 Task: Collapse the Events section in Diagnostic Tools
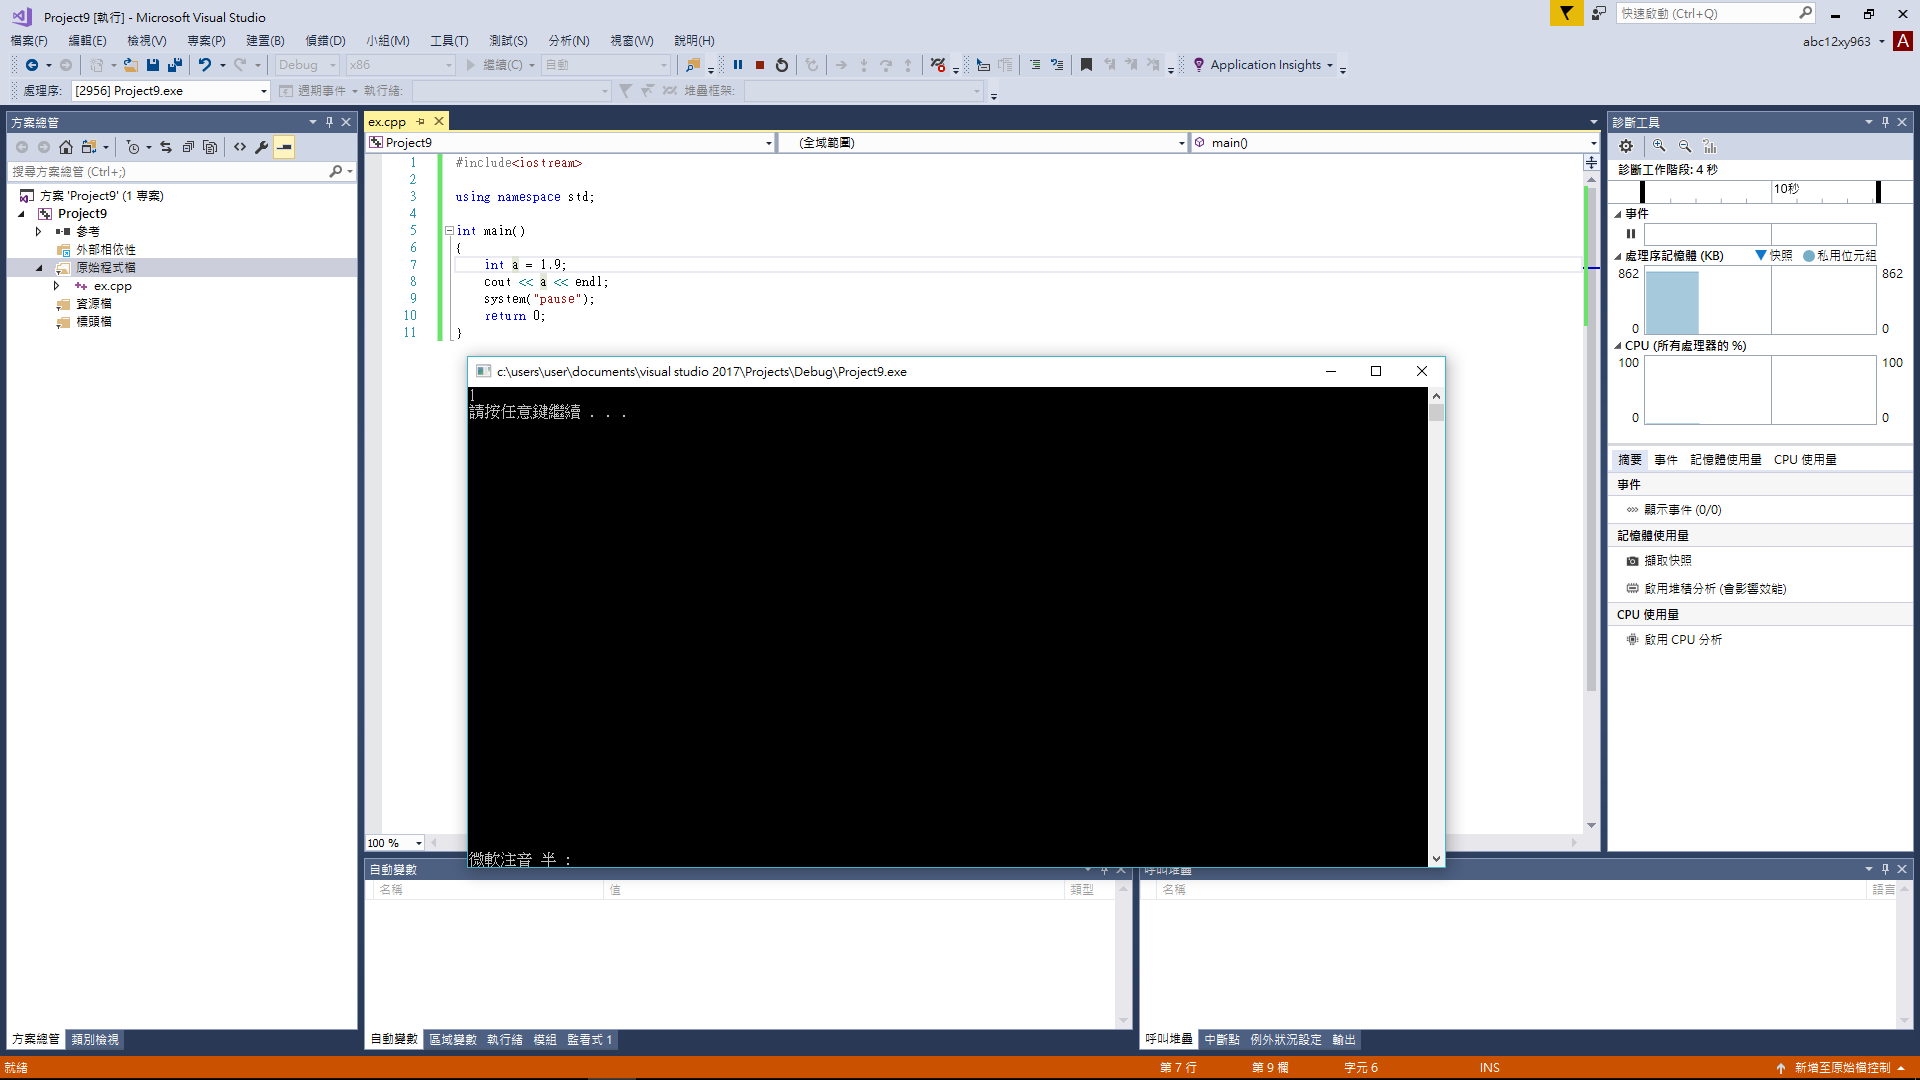[1618, 214]
